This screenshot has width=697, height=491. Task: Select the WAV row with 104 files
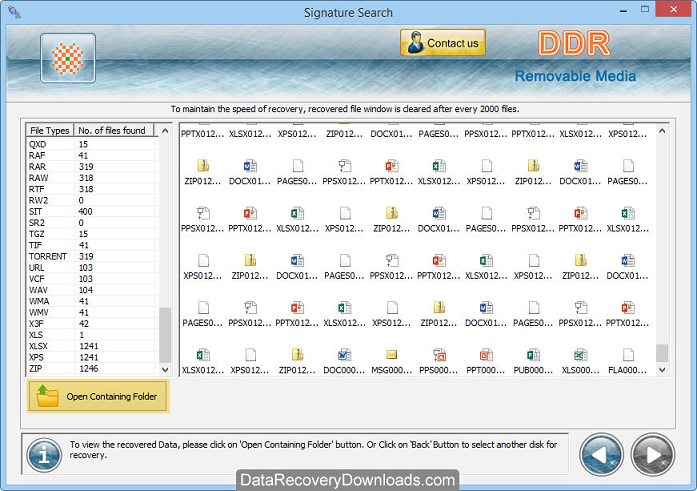tap(91, 290)
